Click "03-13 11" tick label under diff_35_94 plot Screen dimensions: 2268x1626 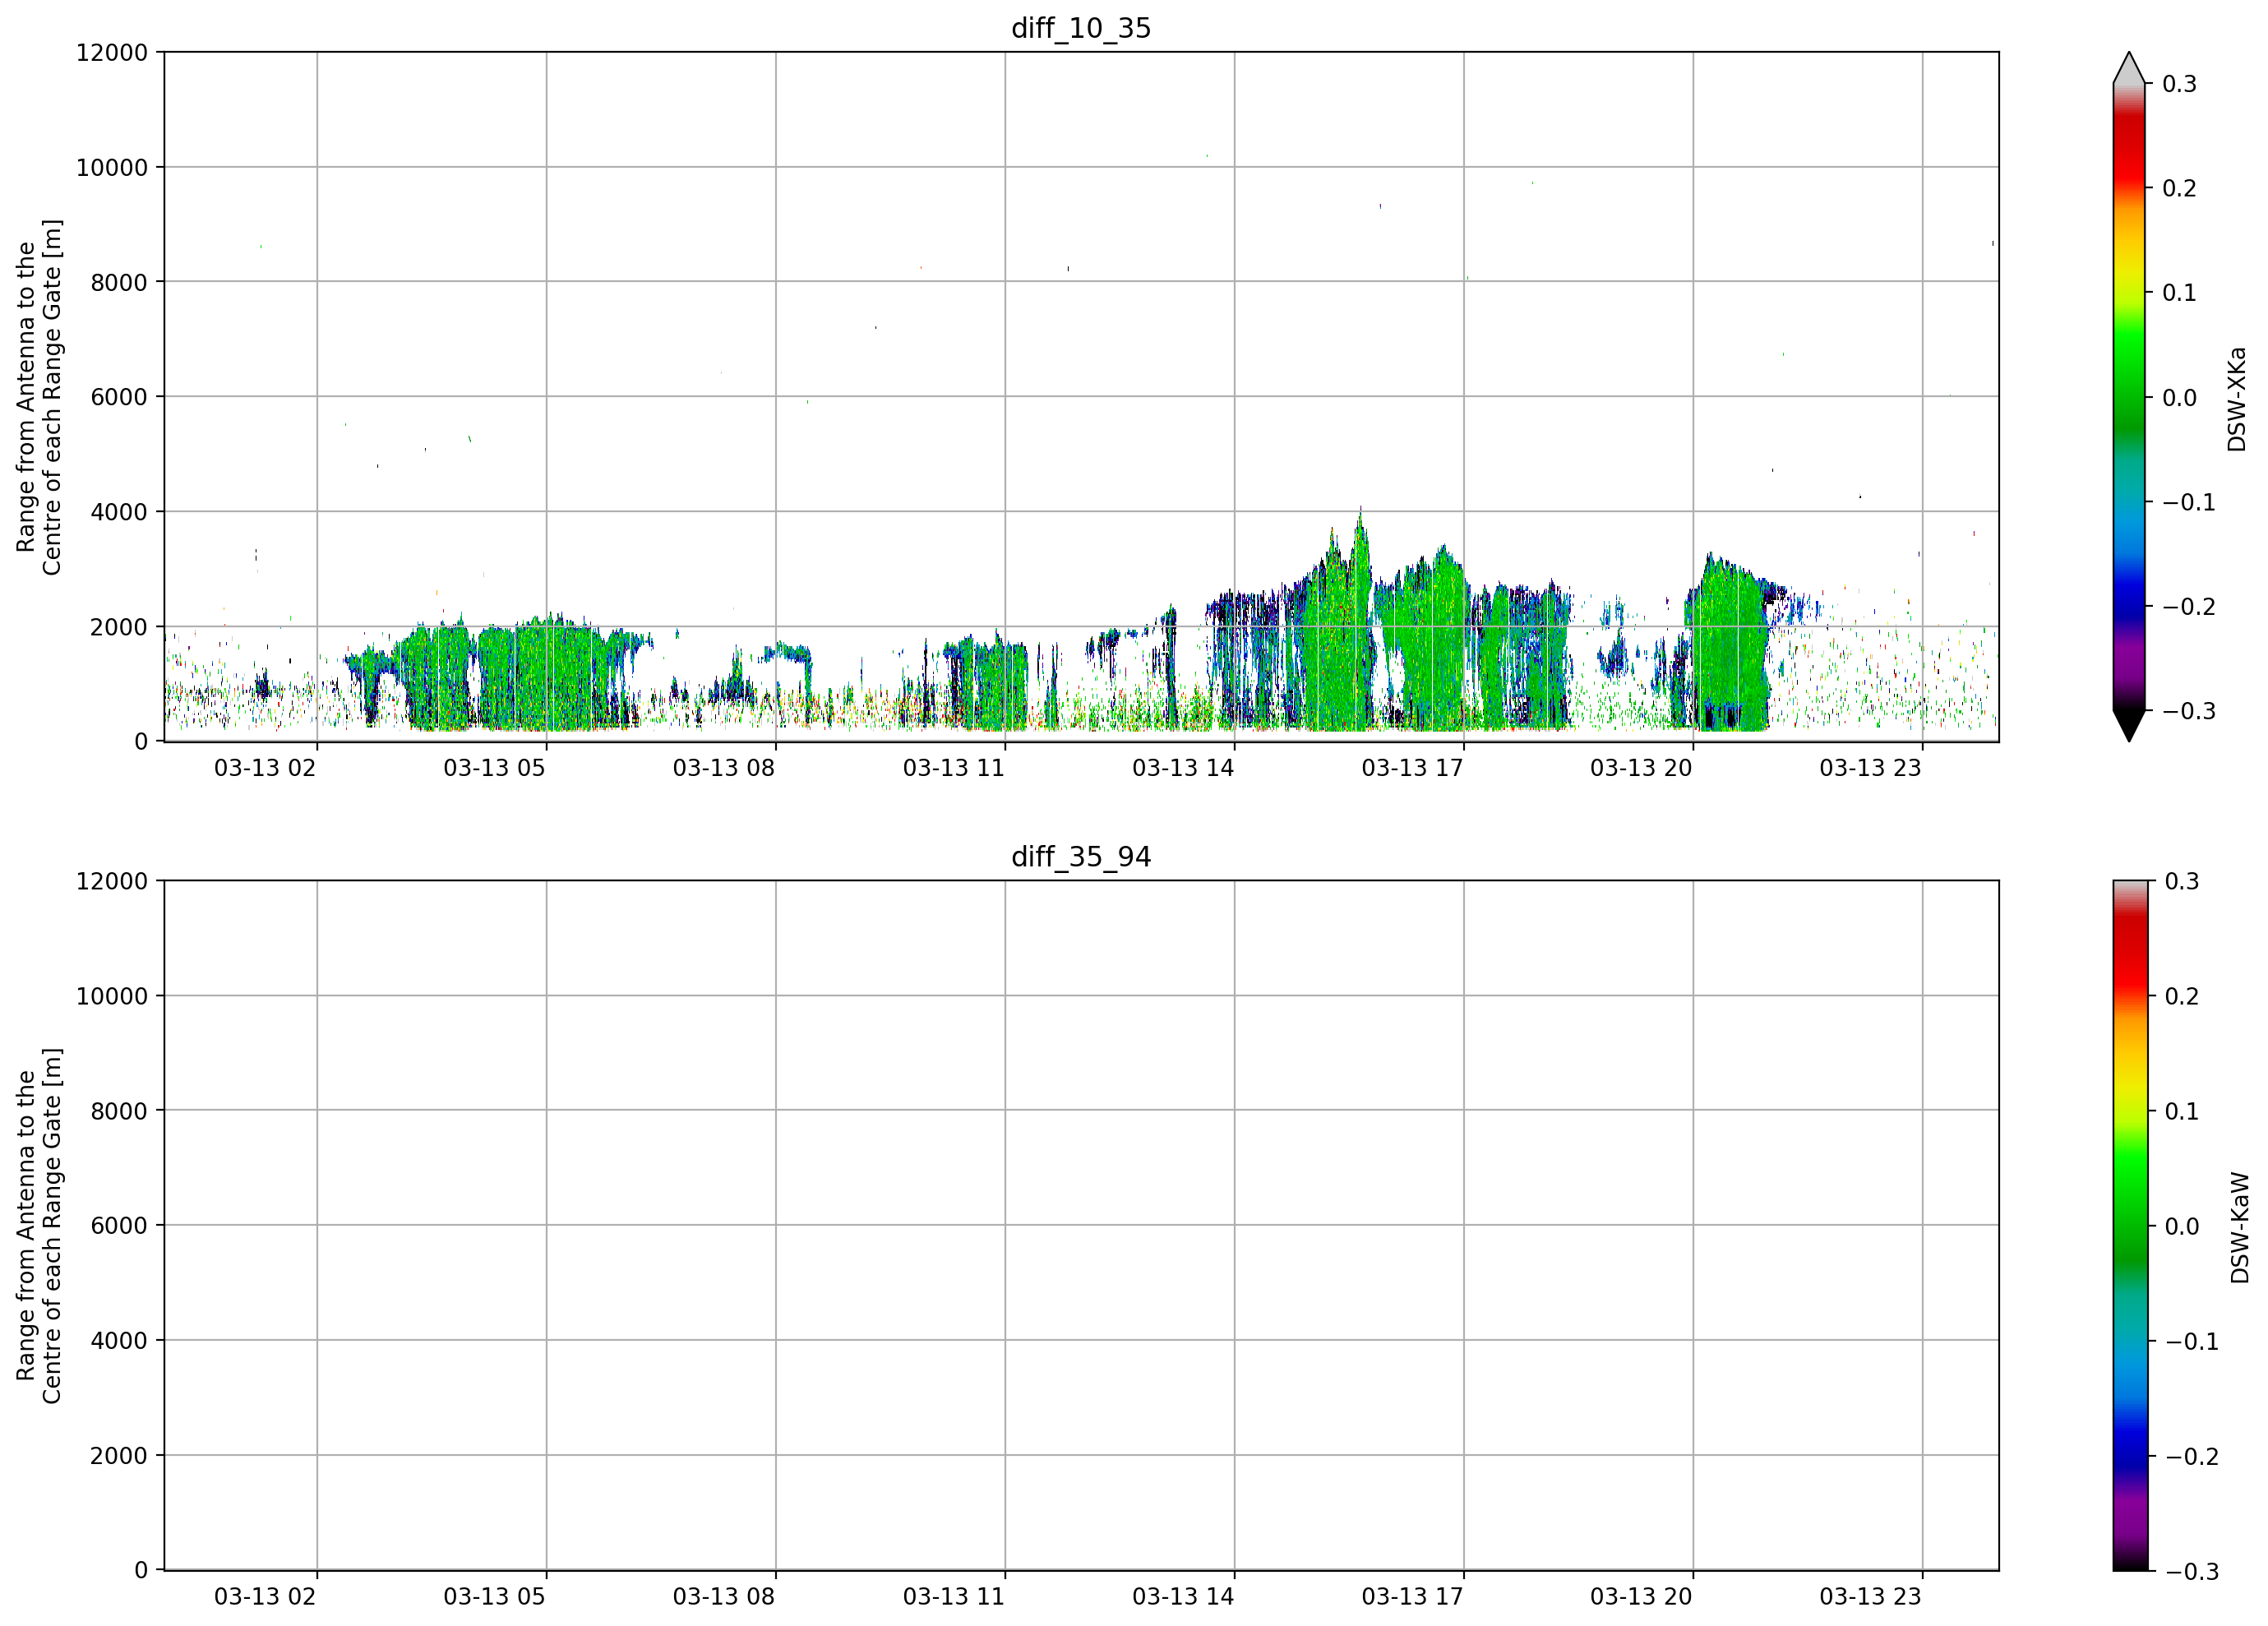click(953, 1597)
